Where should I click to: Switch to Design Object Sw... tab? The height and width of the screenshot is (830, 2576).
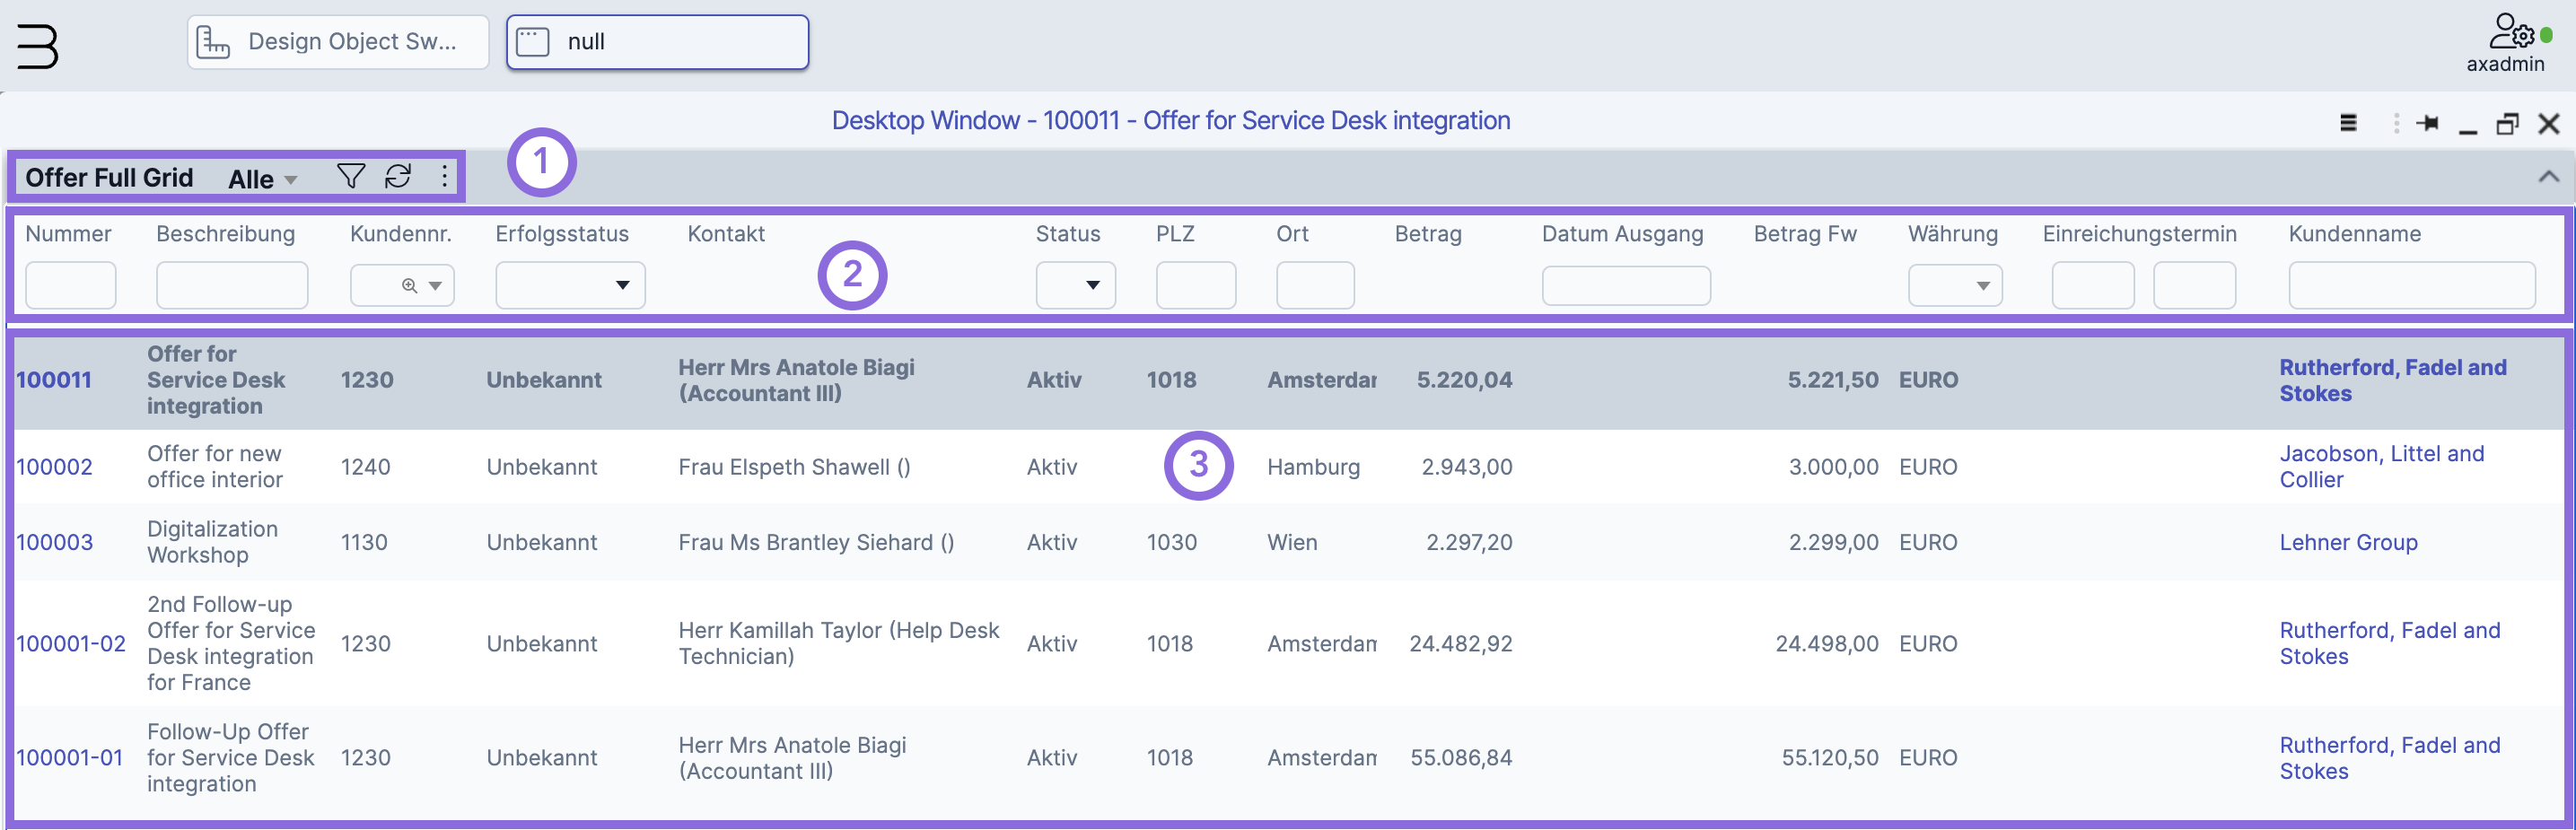338,42
